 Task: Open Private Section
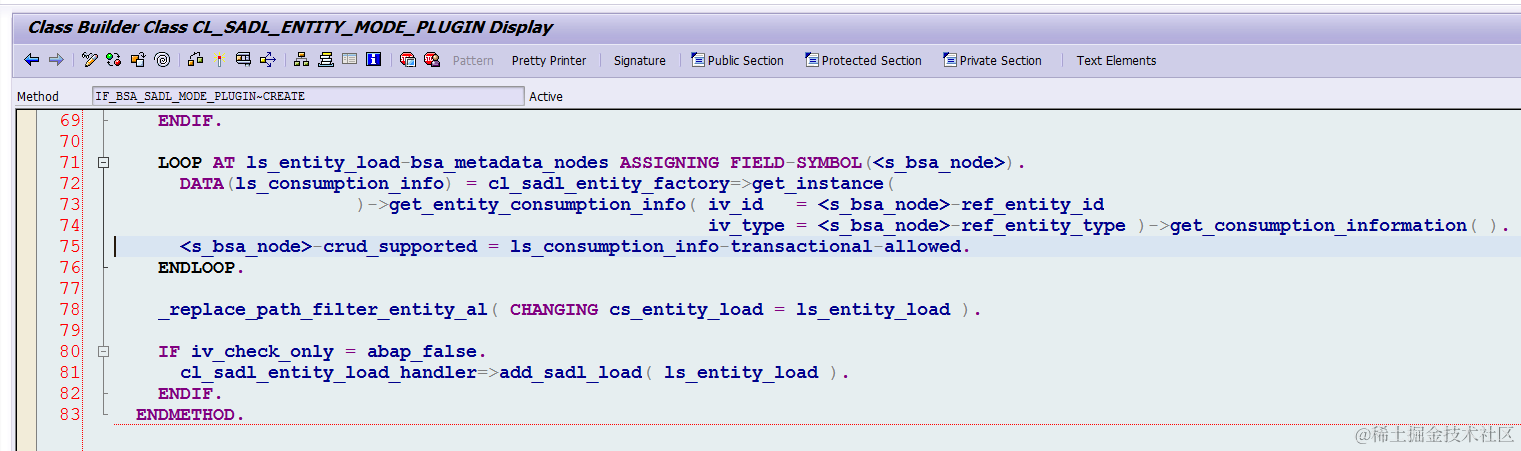click(x=992, y=61)
